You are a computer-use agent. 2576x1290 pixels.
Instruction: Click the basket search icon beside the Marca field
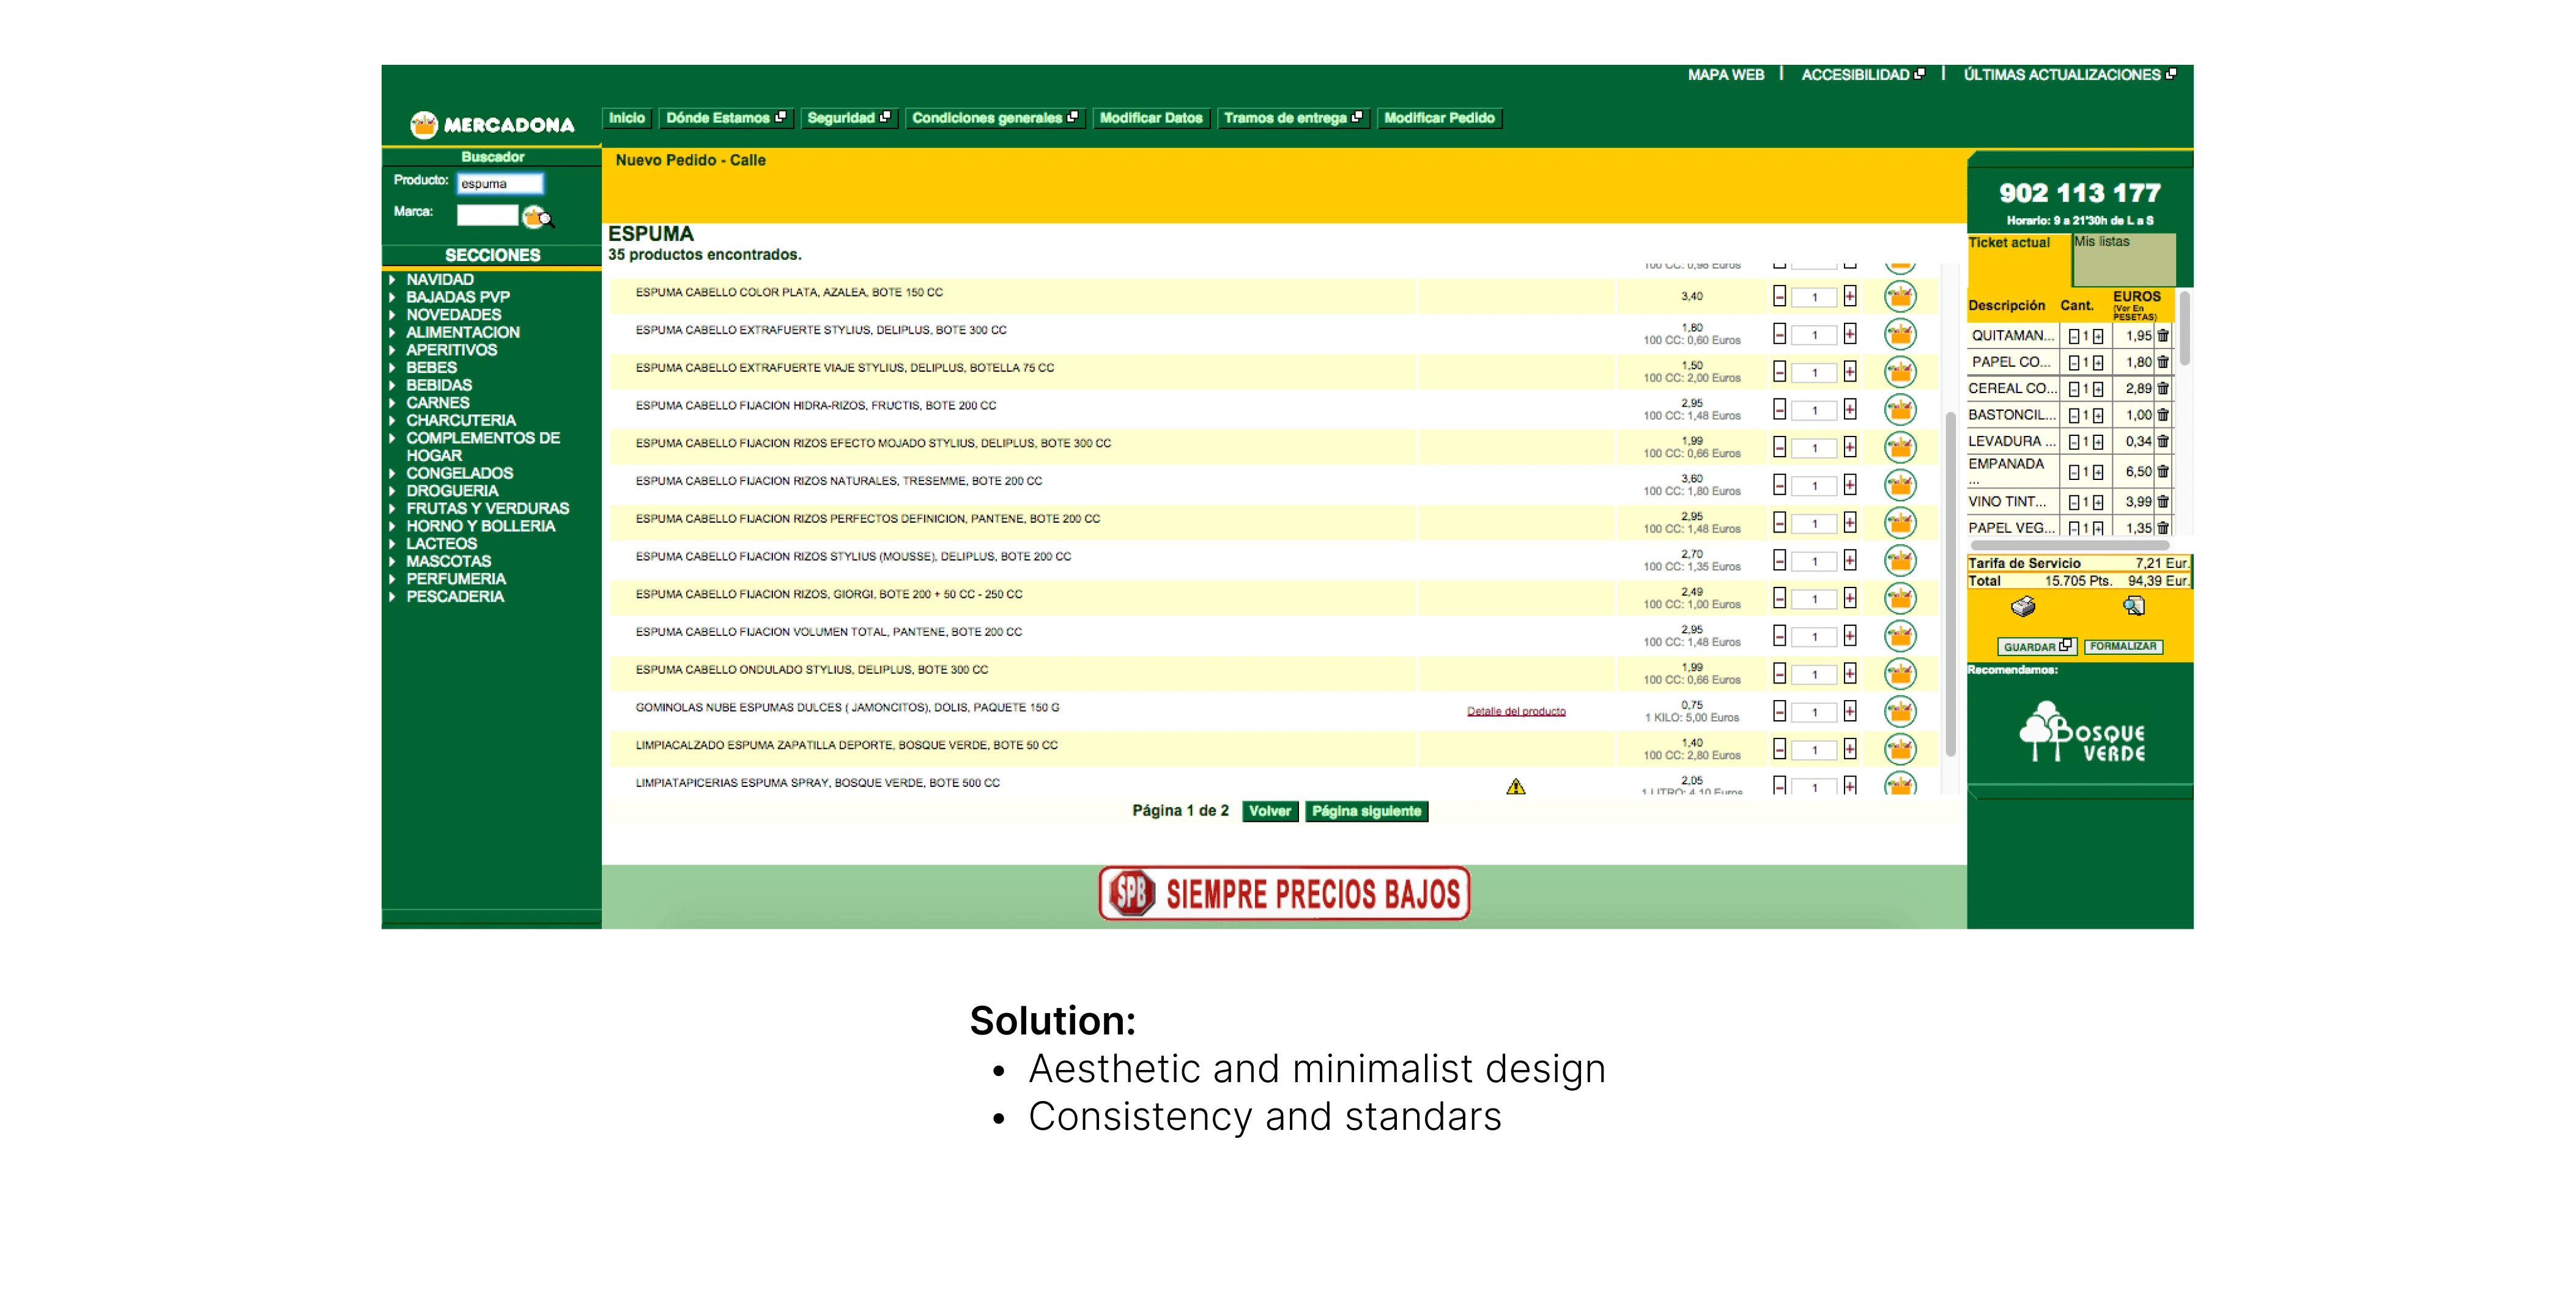click(x=537, y=216)
